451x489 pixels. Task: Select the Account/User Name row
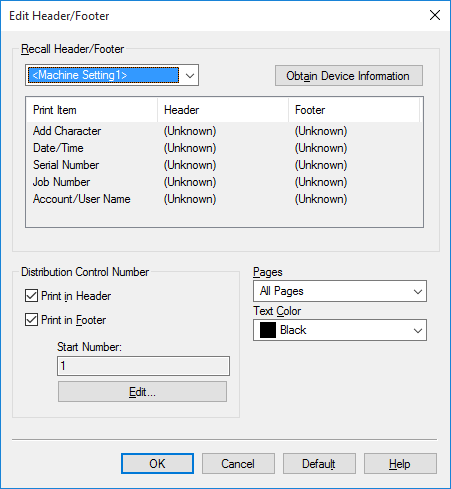point(223,199)
